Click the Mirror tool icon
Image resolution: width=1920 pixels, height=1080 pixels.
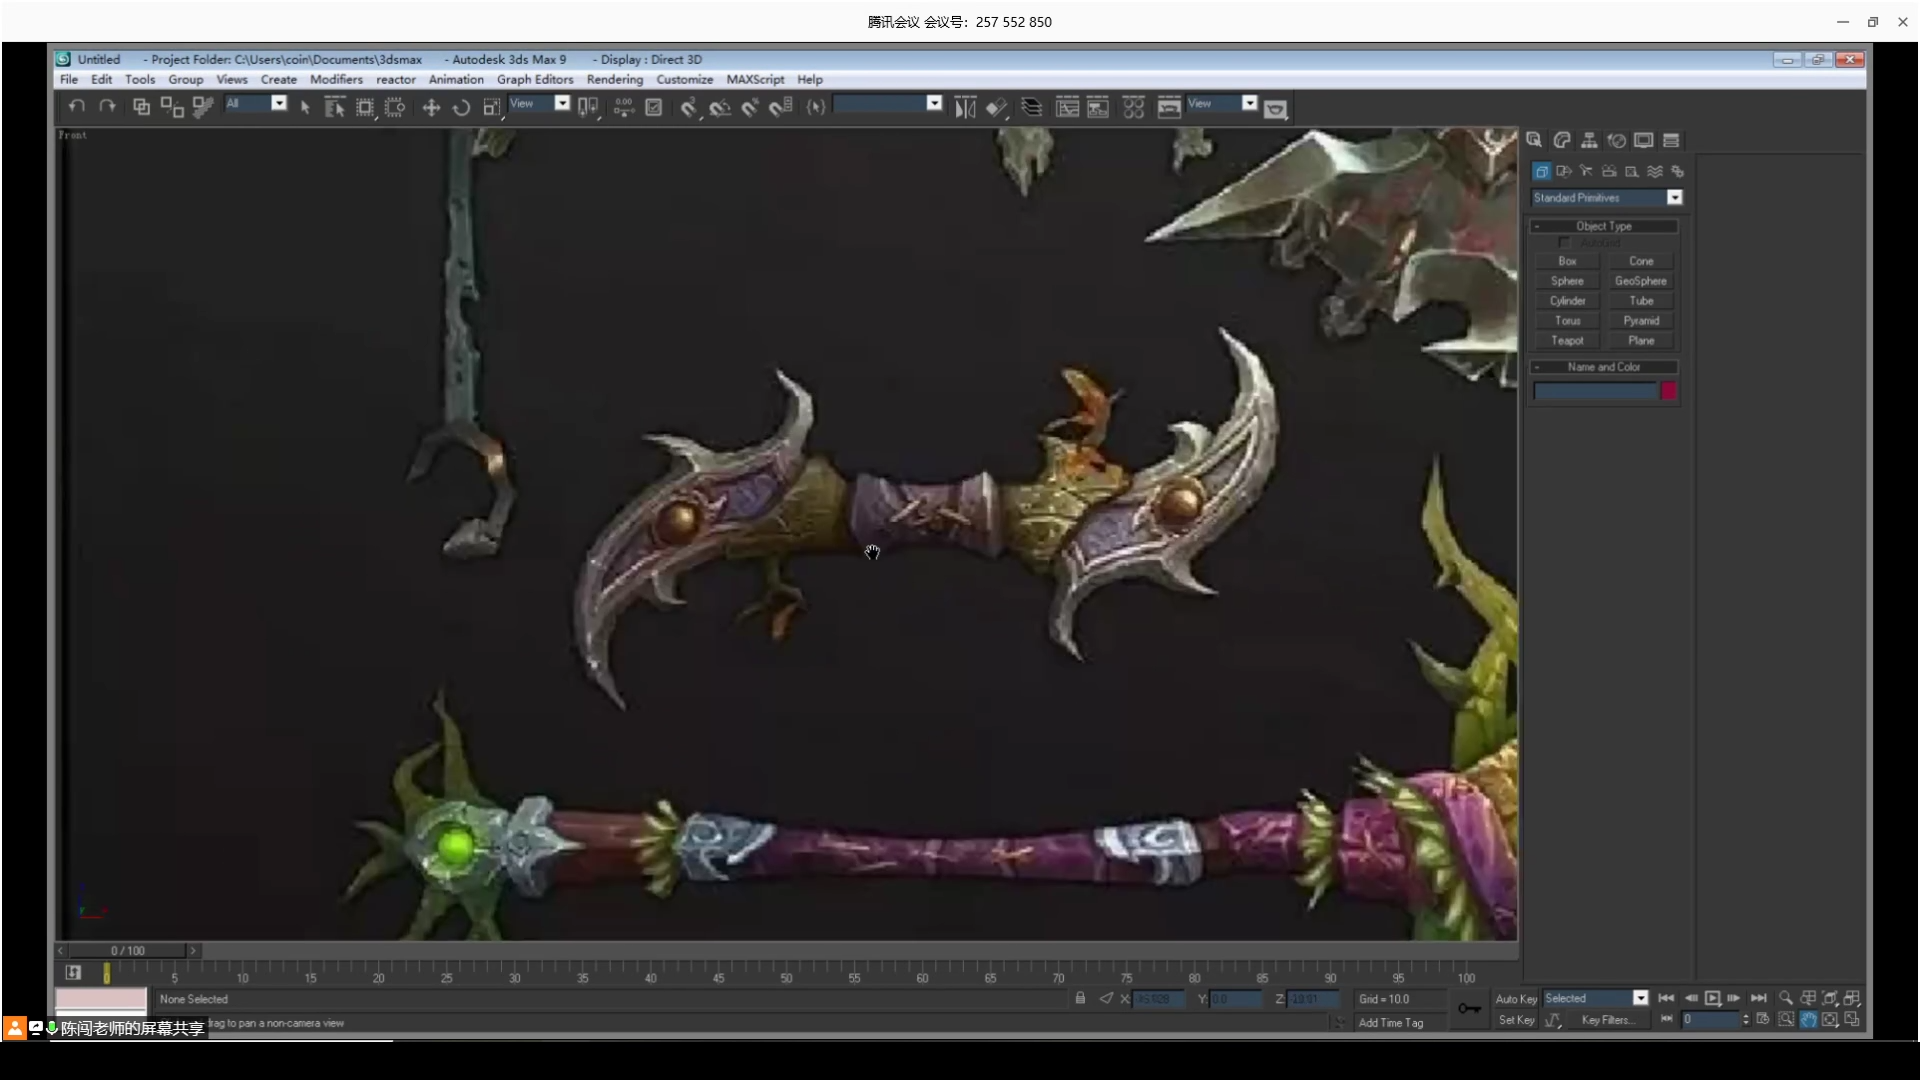pyautogui.click(x=965, y=107)
